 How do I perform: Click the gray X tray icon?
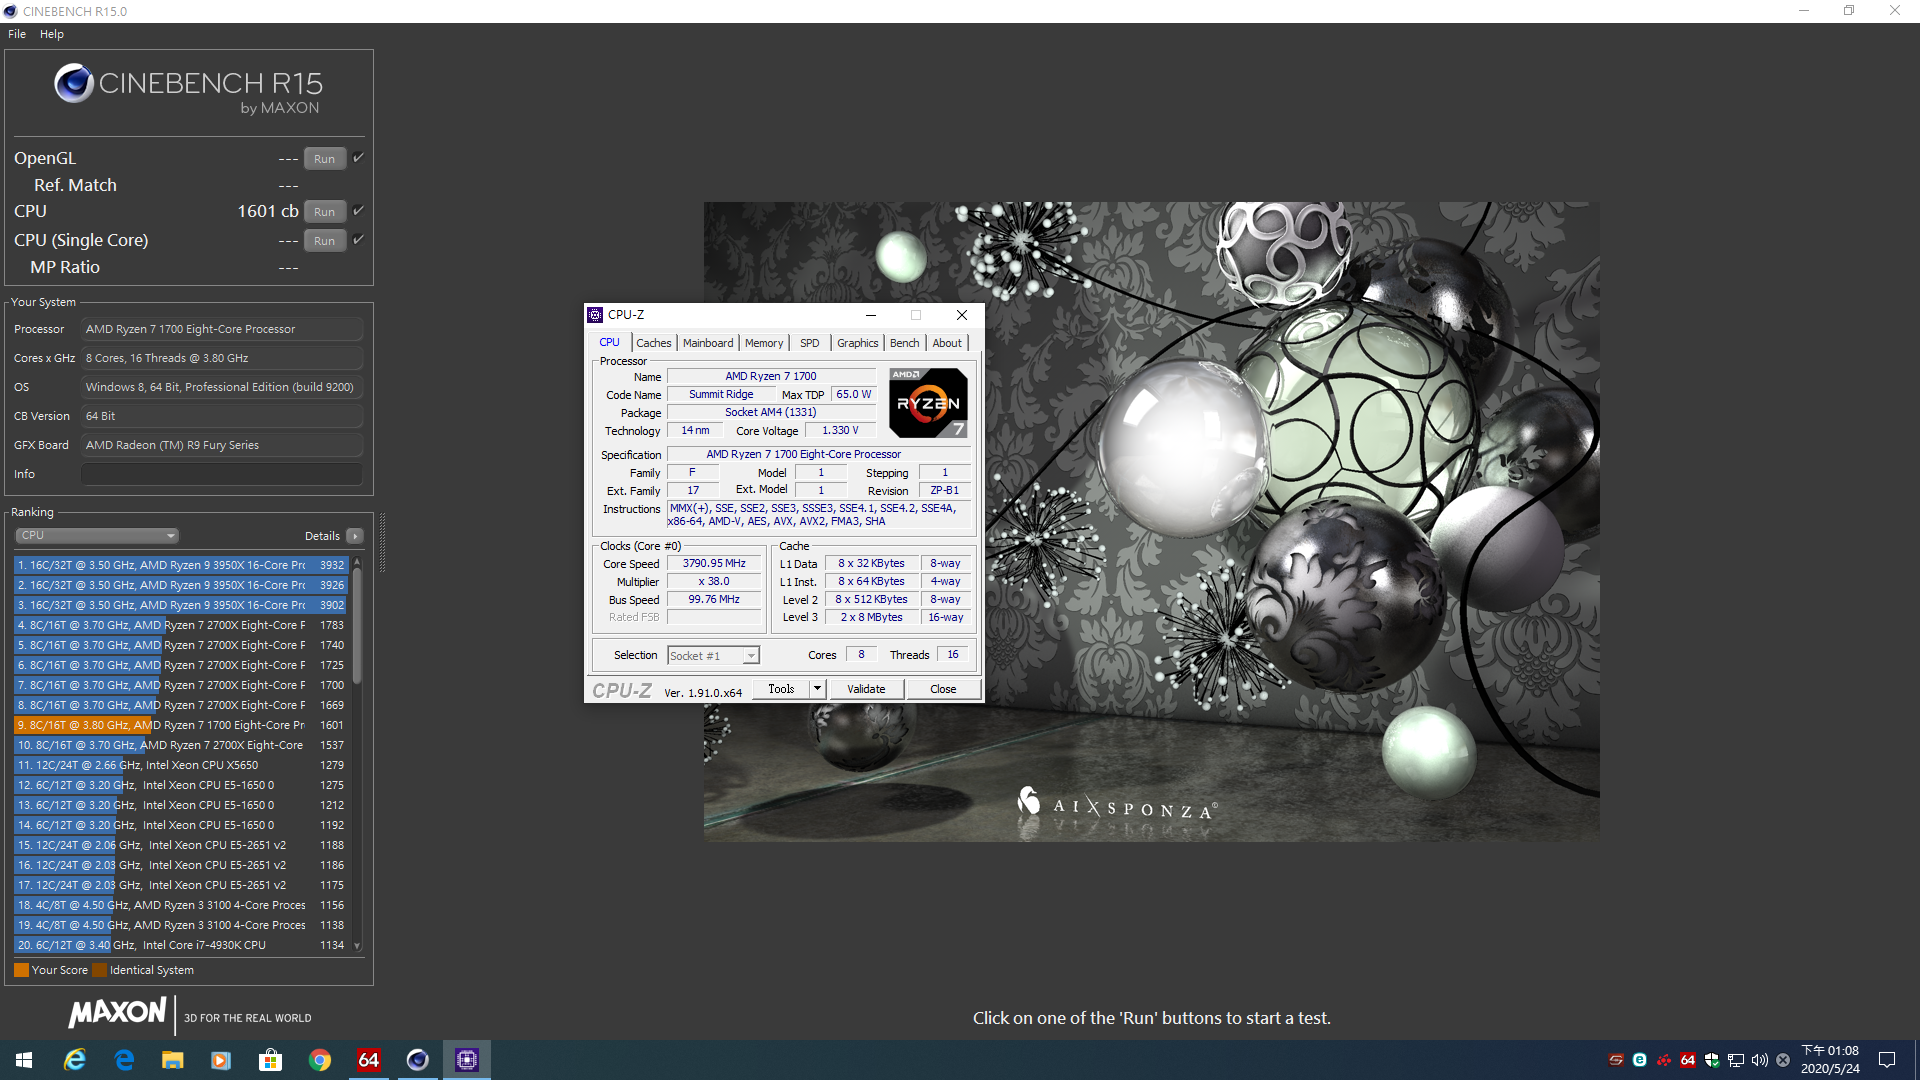coord(1783,1060)
